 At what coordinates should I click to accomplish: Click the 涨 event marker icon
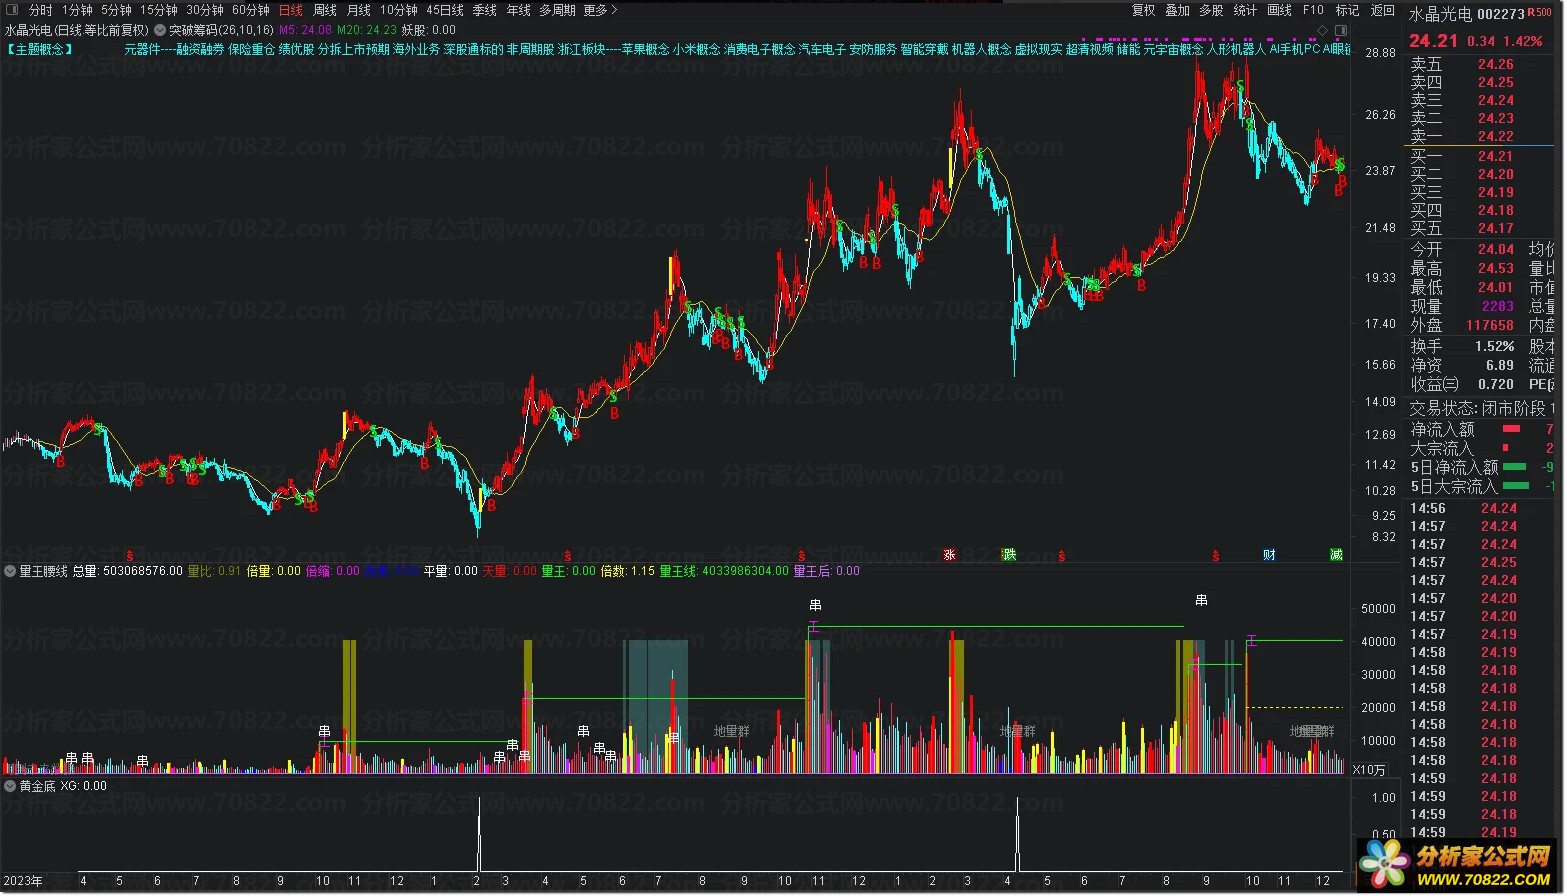(949, 555)
